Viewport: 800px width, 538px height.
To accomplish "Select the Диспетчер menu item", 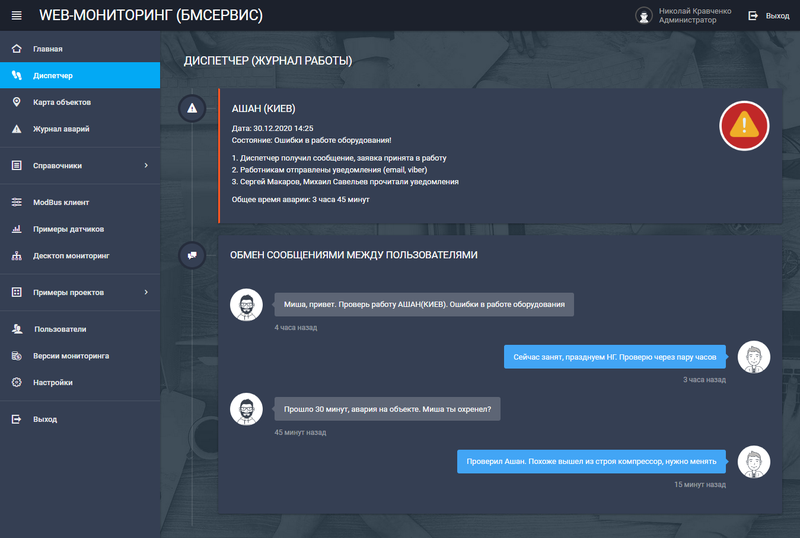I will pyautogui.click(x=80, y=75).
